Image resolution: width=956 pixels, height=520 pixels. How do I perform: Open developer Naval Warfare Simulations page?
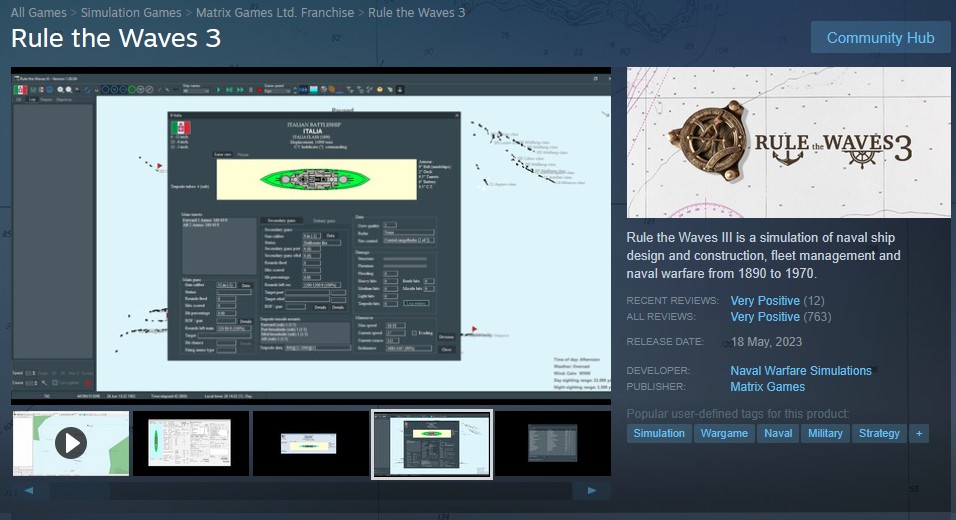(801, 371)
